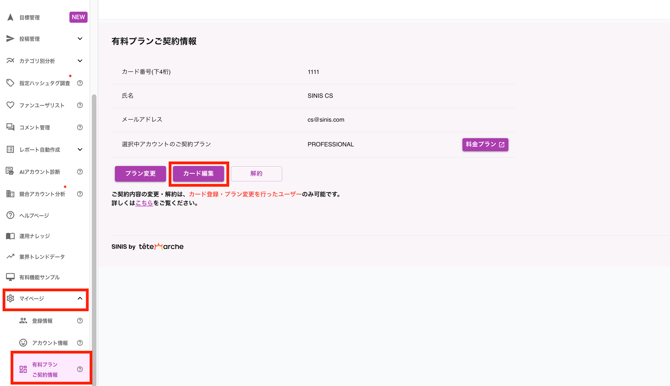Click the tête marche logo
The image size is (670, 386).
(161, 247)
